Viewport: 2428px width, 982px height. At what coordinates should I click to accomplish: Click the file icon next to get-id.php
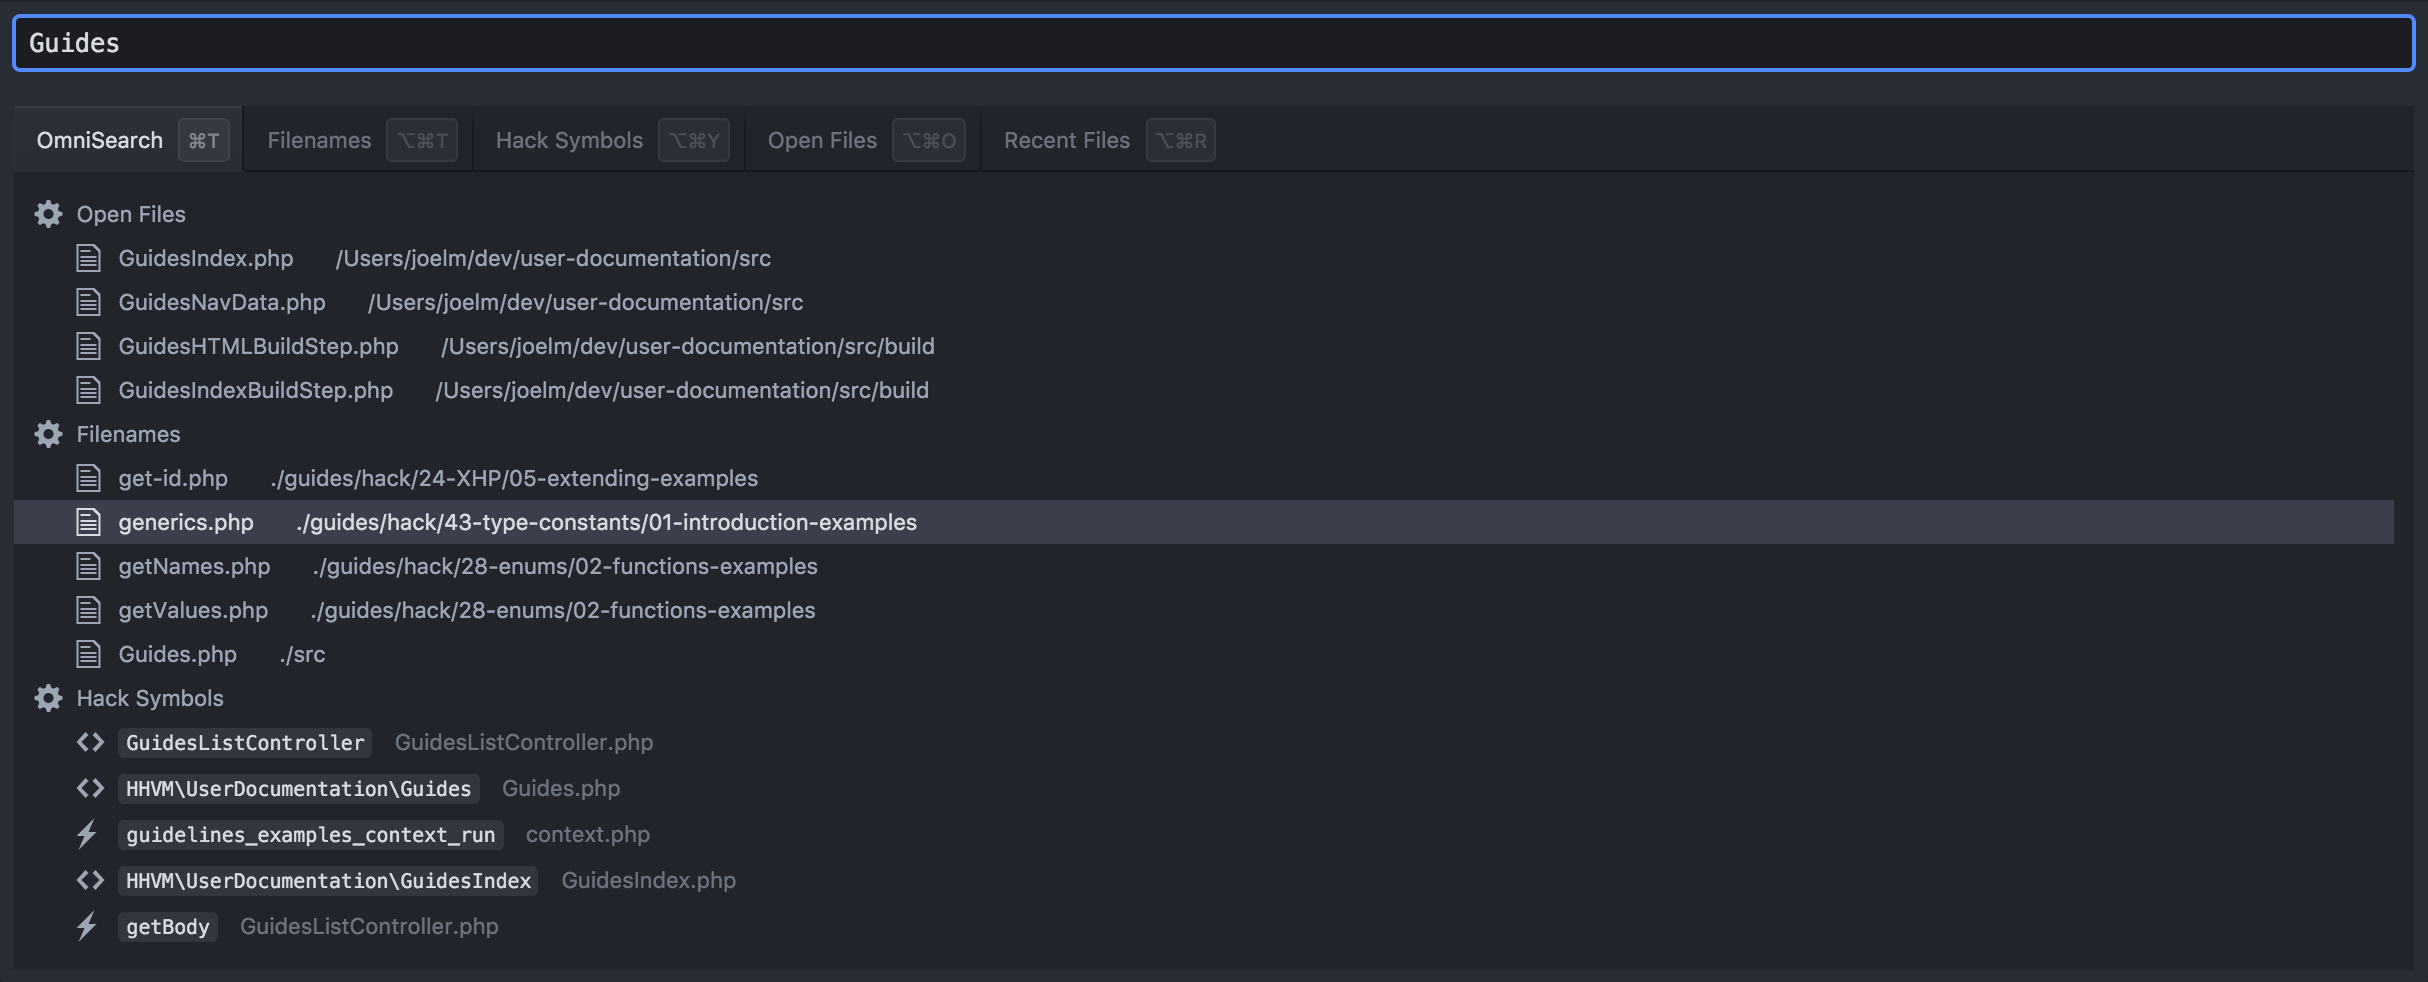[x=89, y=478]
